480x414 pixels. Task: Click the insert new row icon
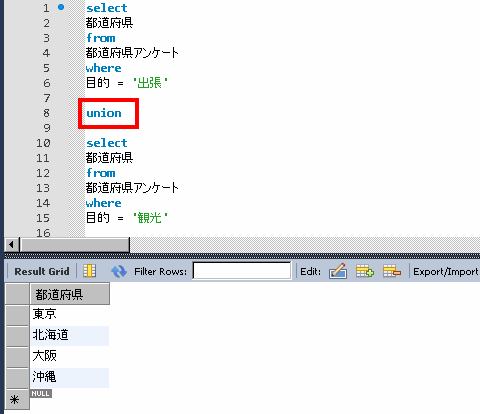point(365,271)
